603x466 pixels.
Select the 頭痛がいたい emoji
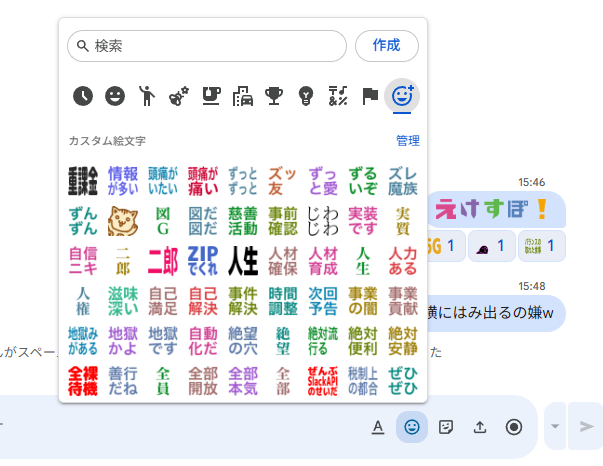click(163, 181)
